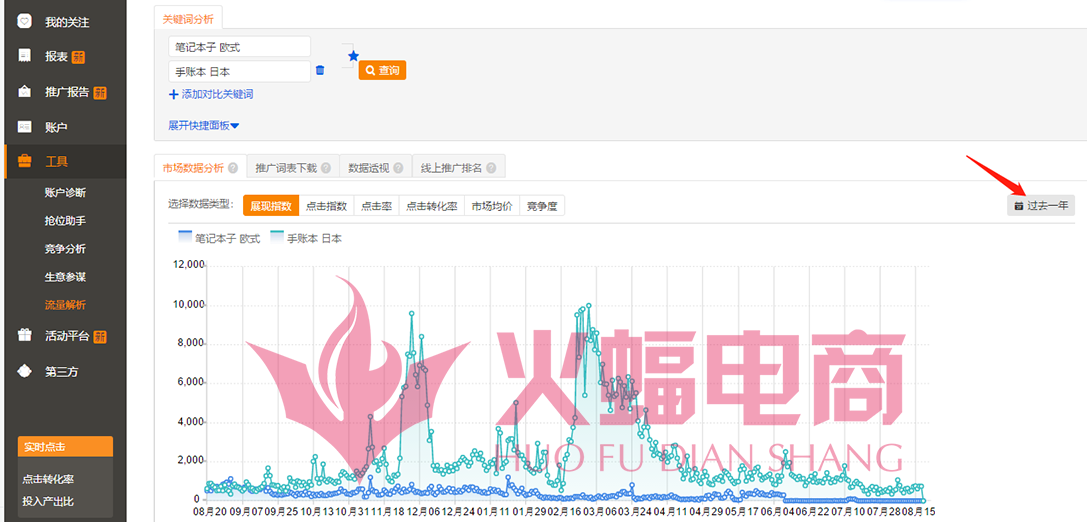
Task: Click help icon beside 市场数据分析 tab
Action: [x=233, y=168]
